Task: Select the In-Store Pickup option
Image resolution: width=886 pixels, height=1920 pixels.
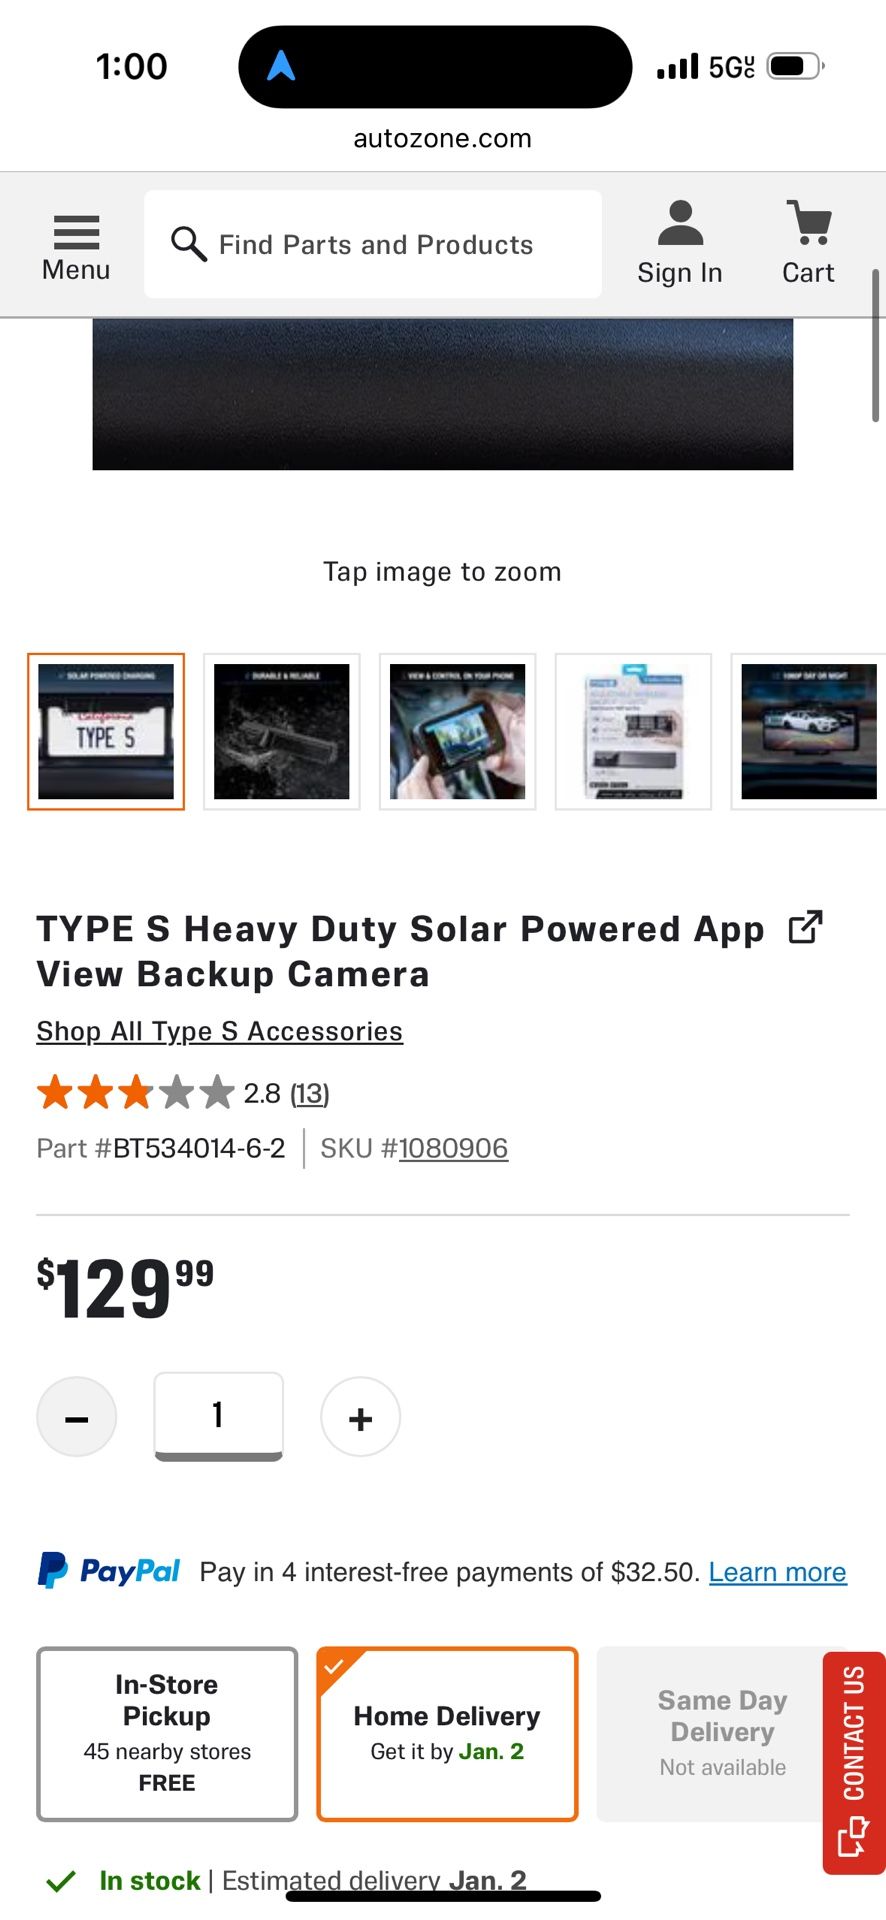Action: pyautogui.click(x=167, y=1733)
